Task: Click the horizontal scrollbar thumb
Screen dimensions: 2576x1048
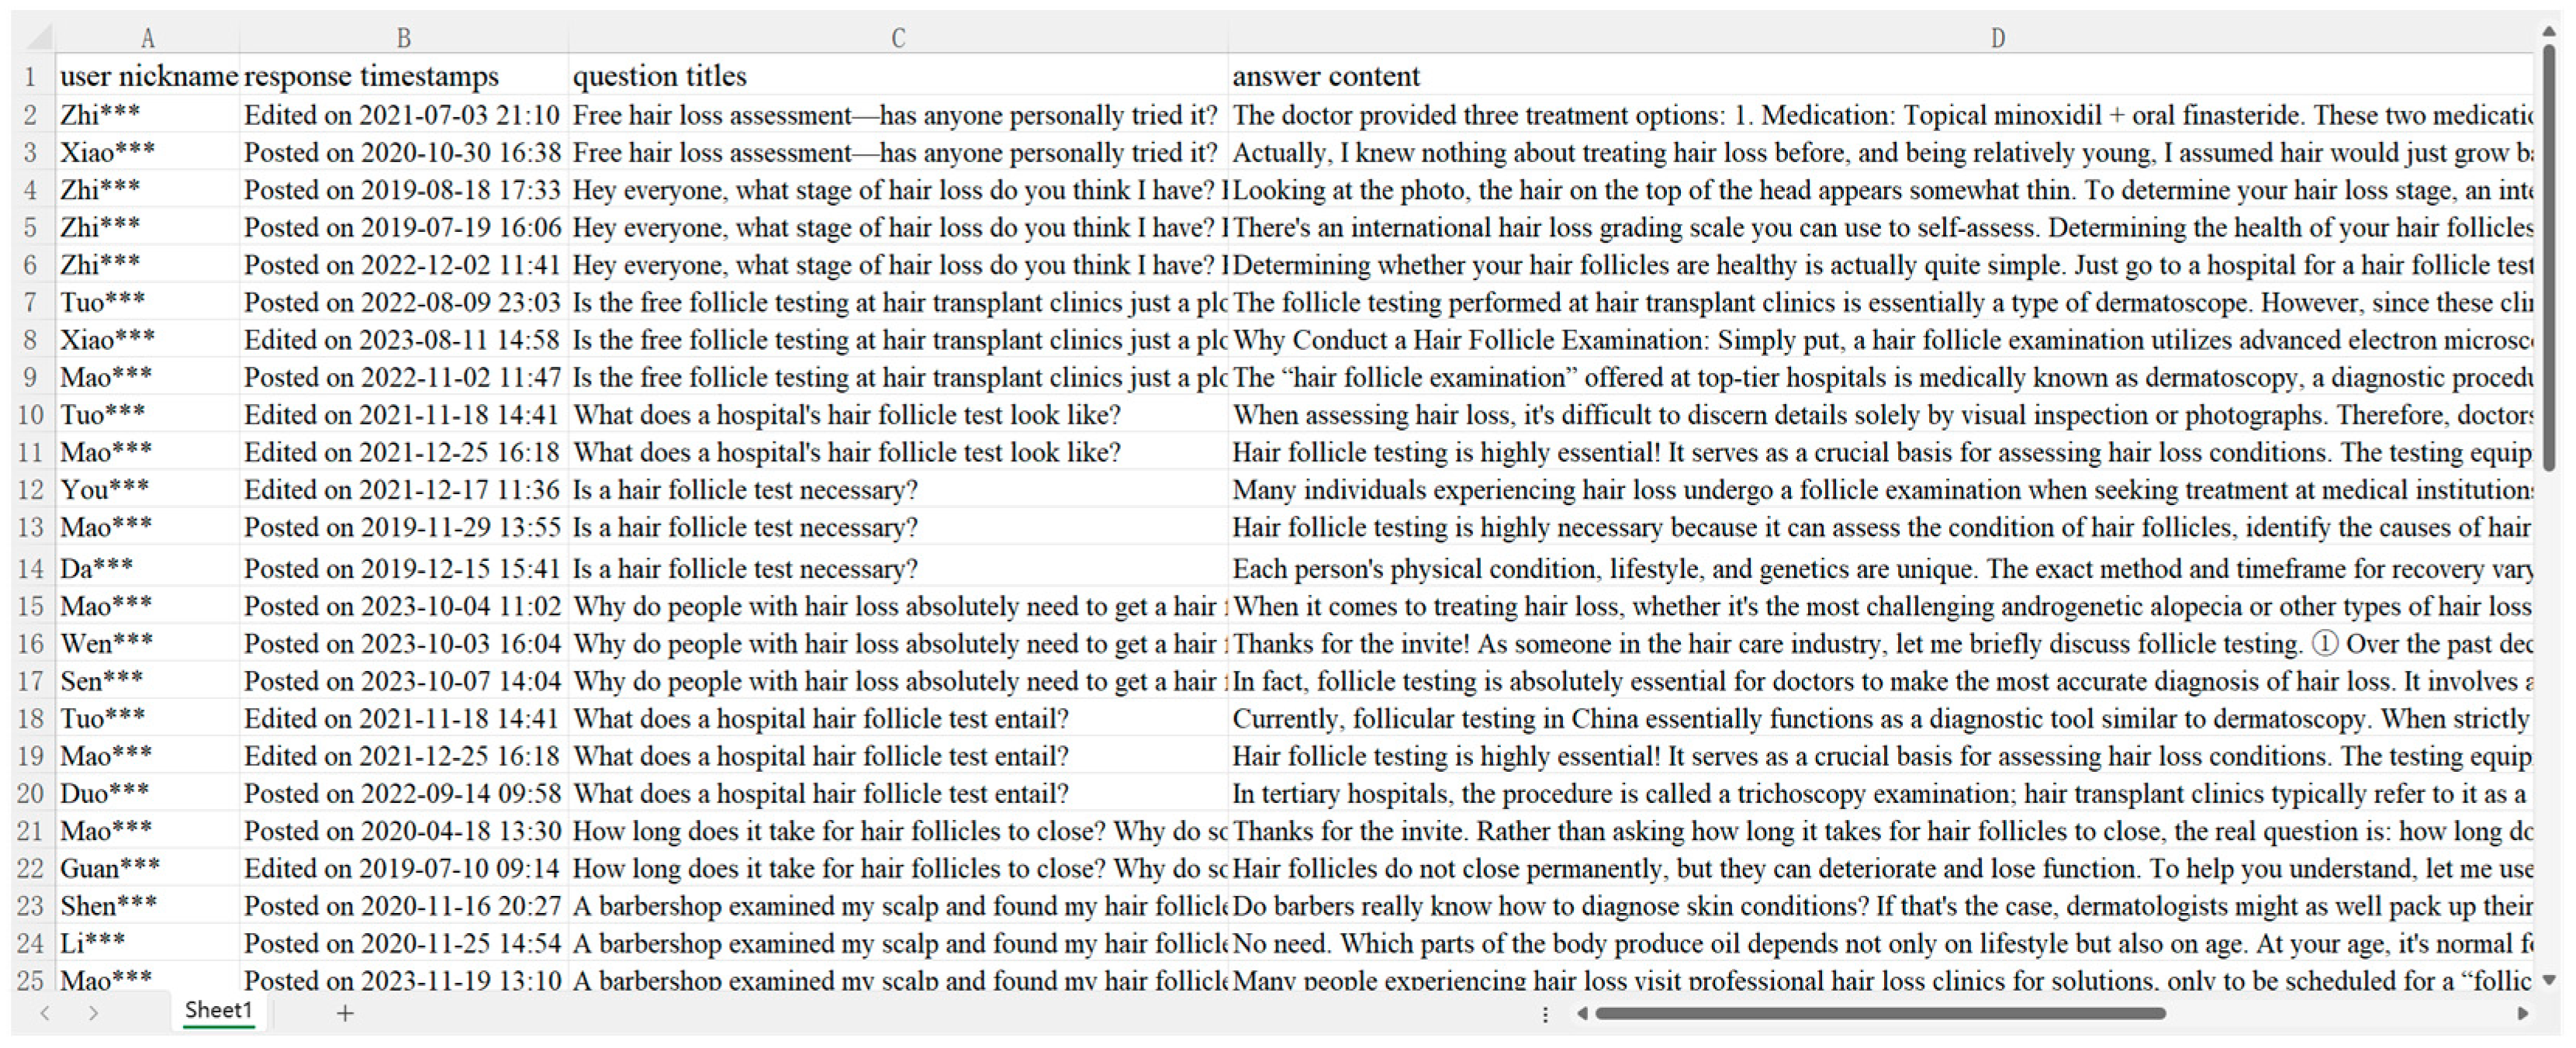Action: [x=1880, y=1013]
